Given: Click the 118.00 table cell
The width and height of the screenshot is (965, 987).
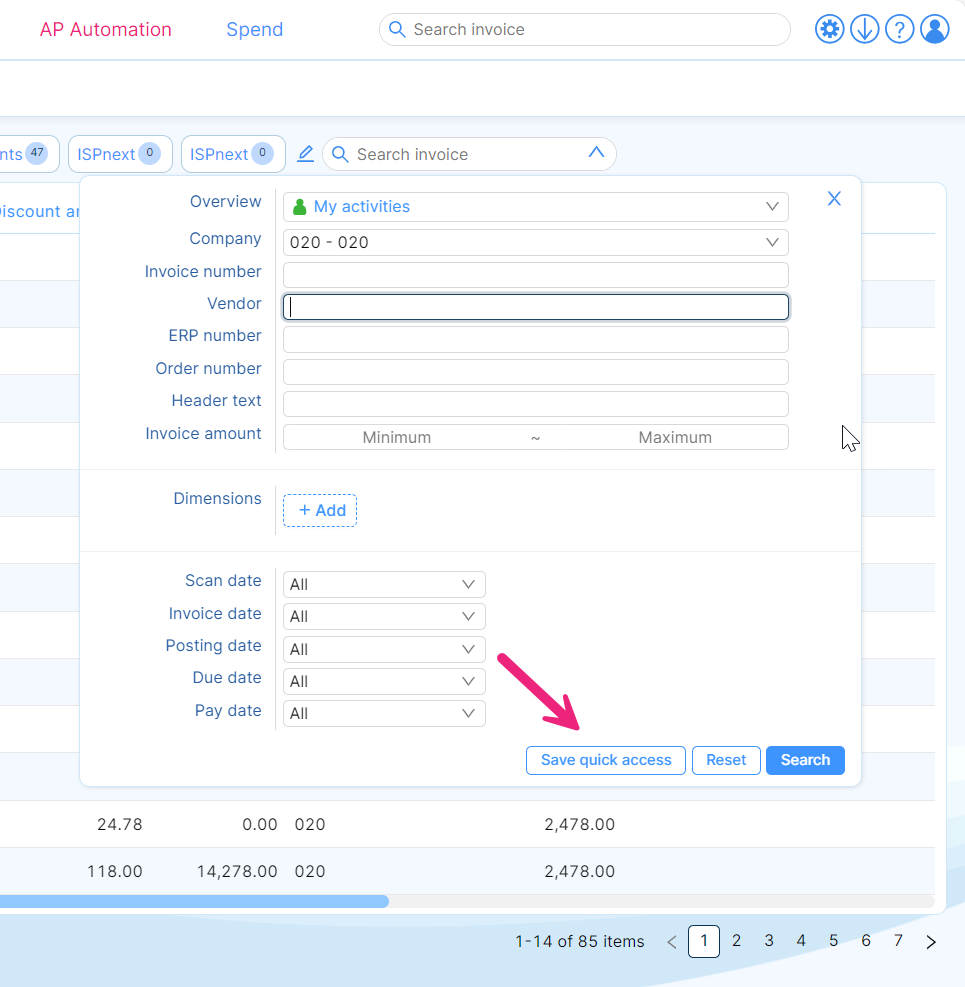Looking at the screenshot, I should (115, 871).
